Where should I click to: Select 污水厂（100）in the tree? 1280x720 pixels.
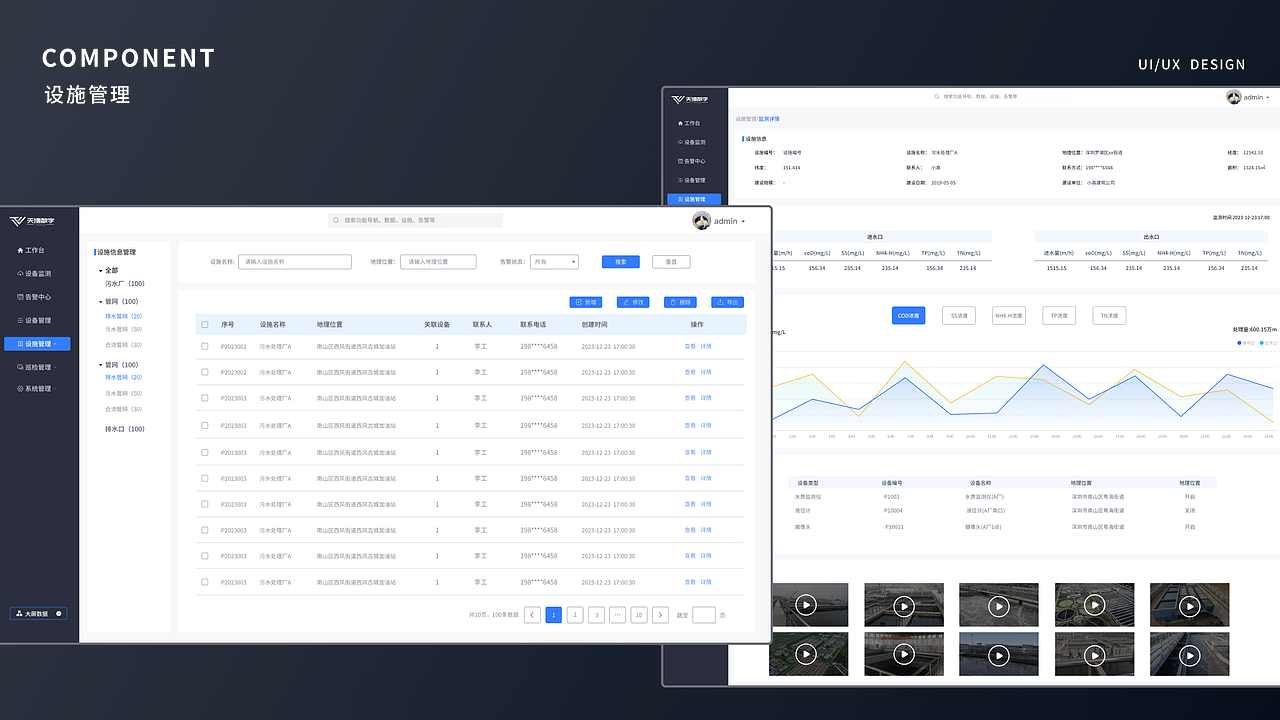[125, 284]
